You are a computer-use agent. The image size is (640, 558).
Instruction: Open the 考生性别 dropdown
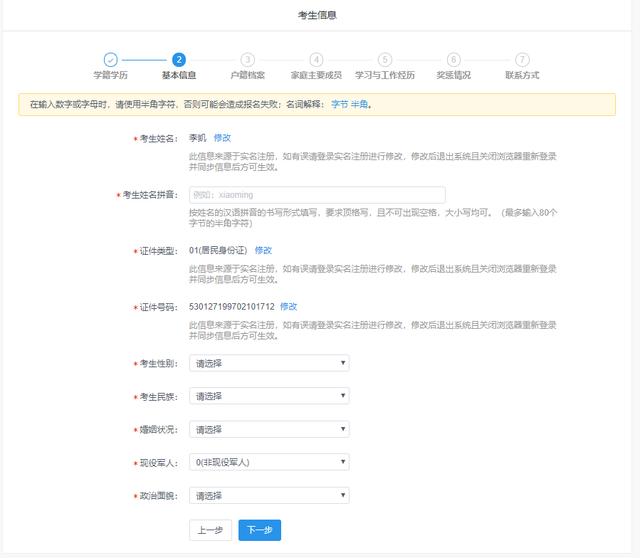pyautogui.click(x=269, y=363)
